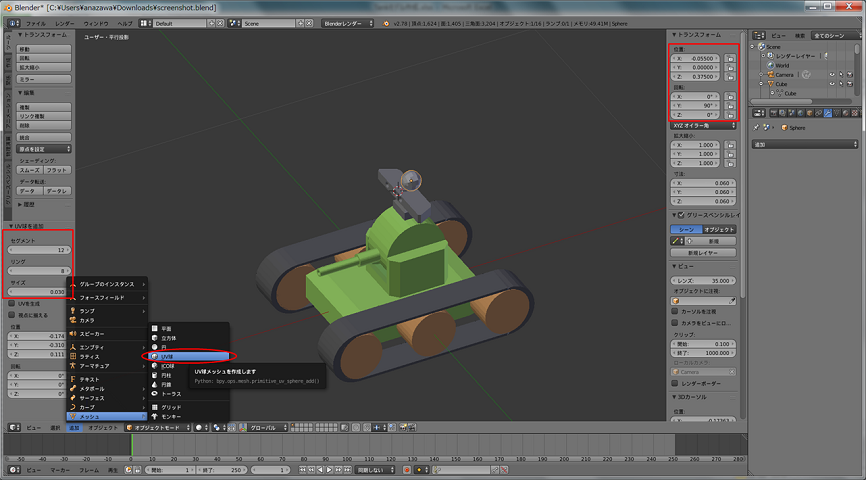Image resolution: width=866 pixels, height=480 pixels.
Task: Select the テキスト (Text) object entry
Action: pos(89,379)
